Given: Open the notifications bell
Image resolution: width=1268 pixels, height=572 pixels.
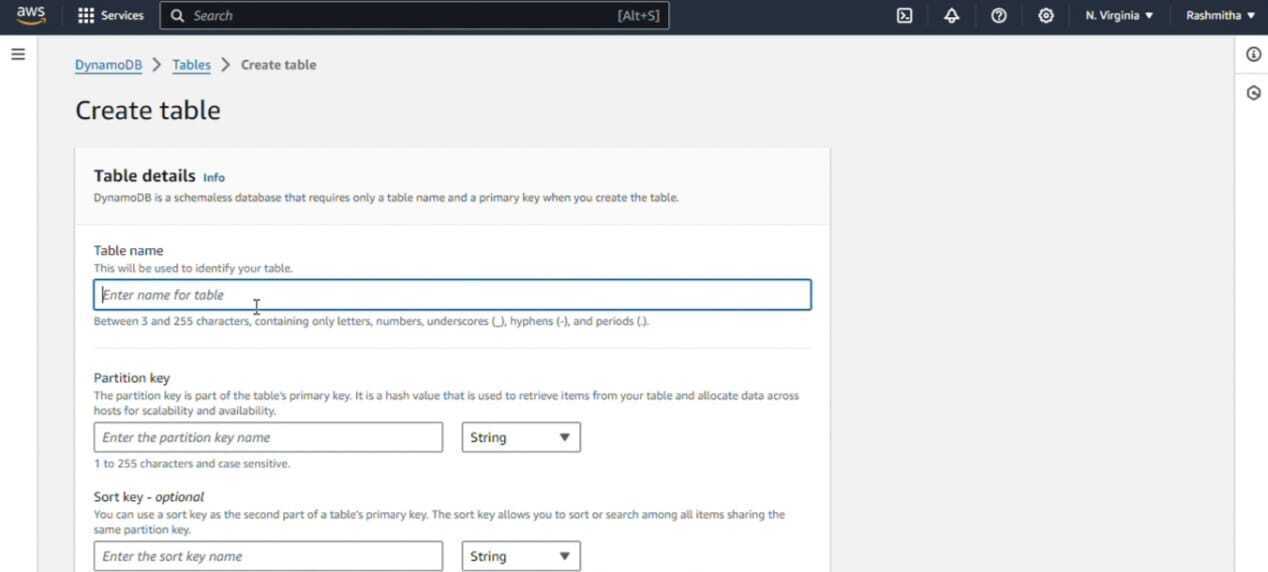Looking at the screenshot, I should point(951,16).
